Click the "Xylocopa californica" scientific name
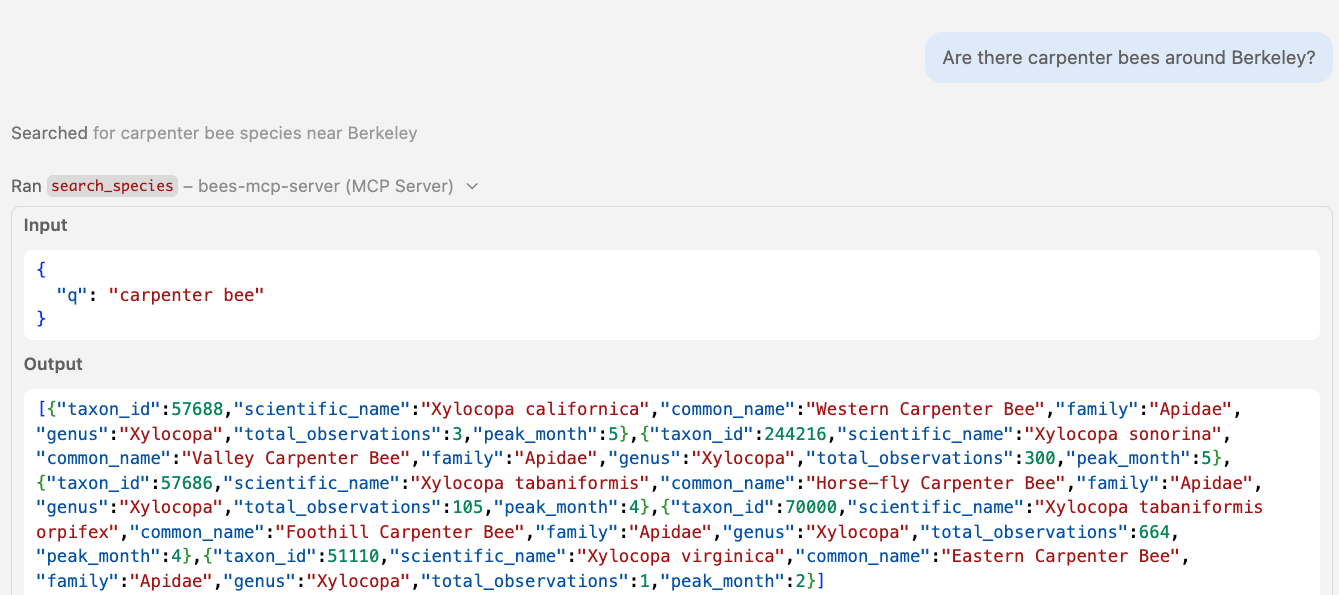This screenshot has height=595, width=1339. [x=532, y=409]
